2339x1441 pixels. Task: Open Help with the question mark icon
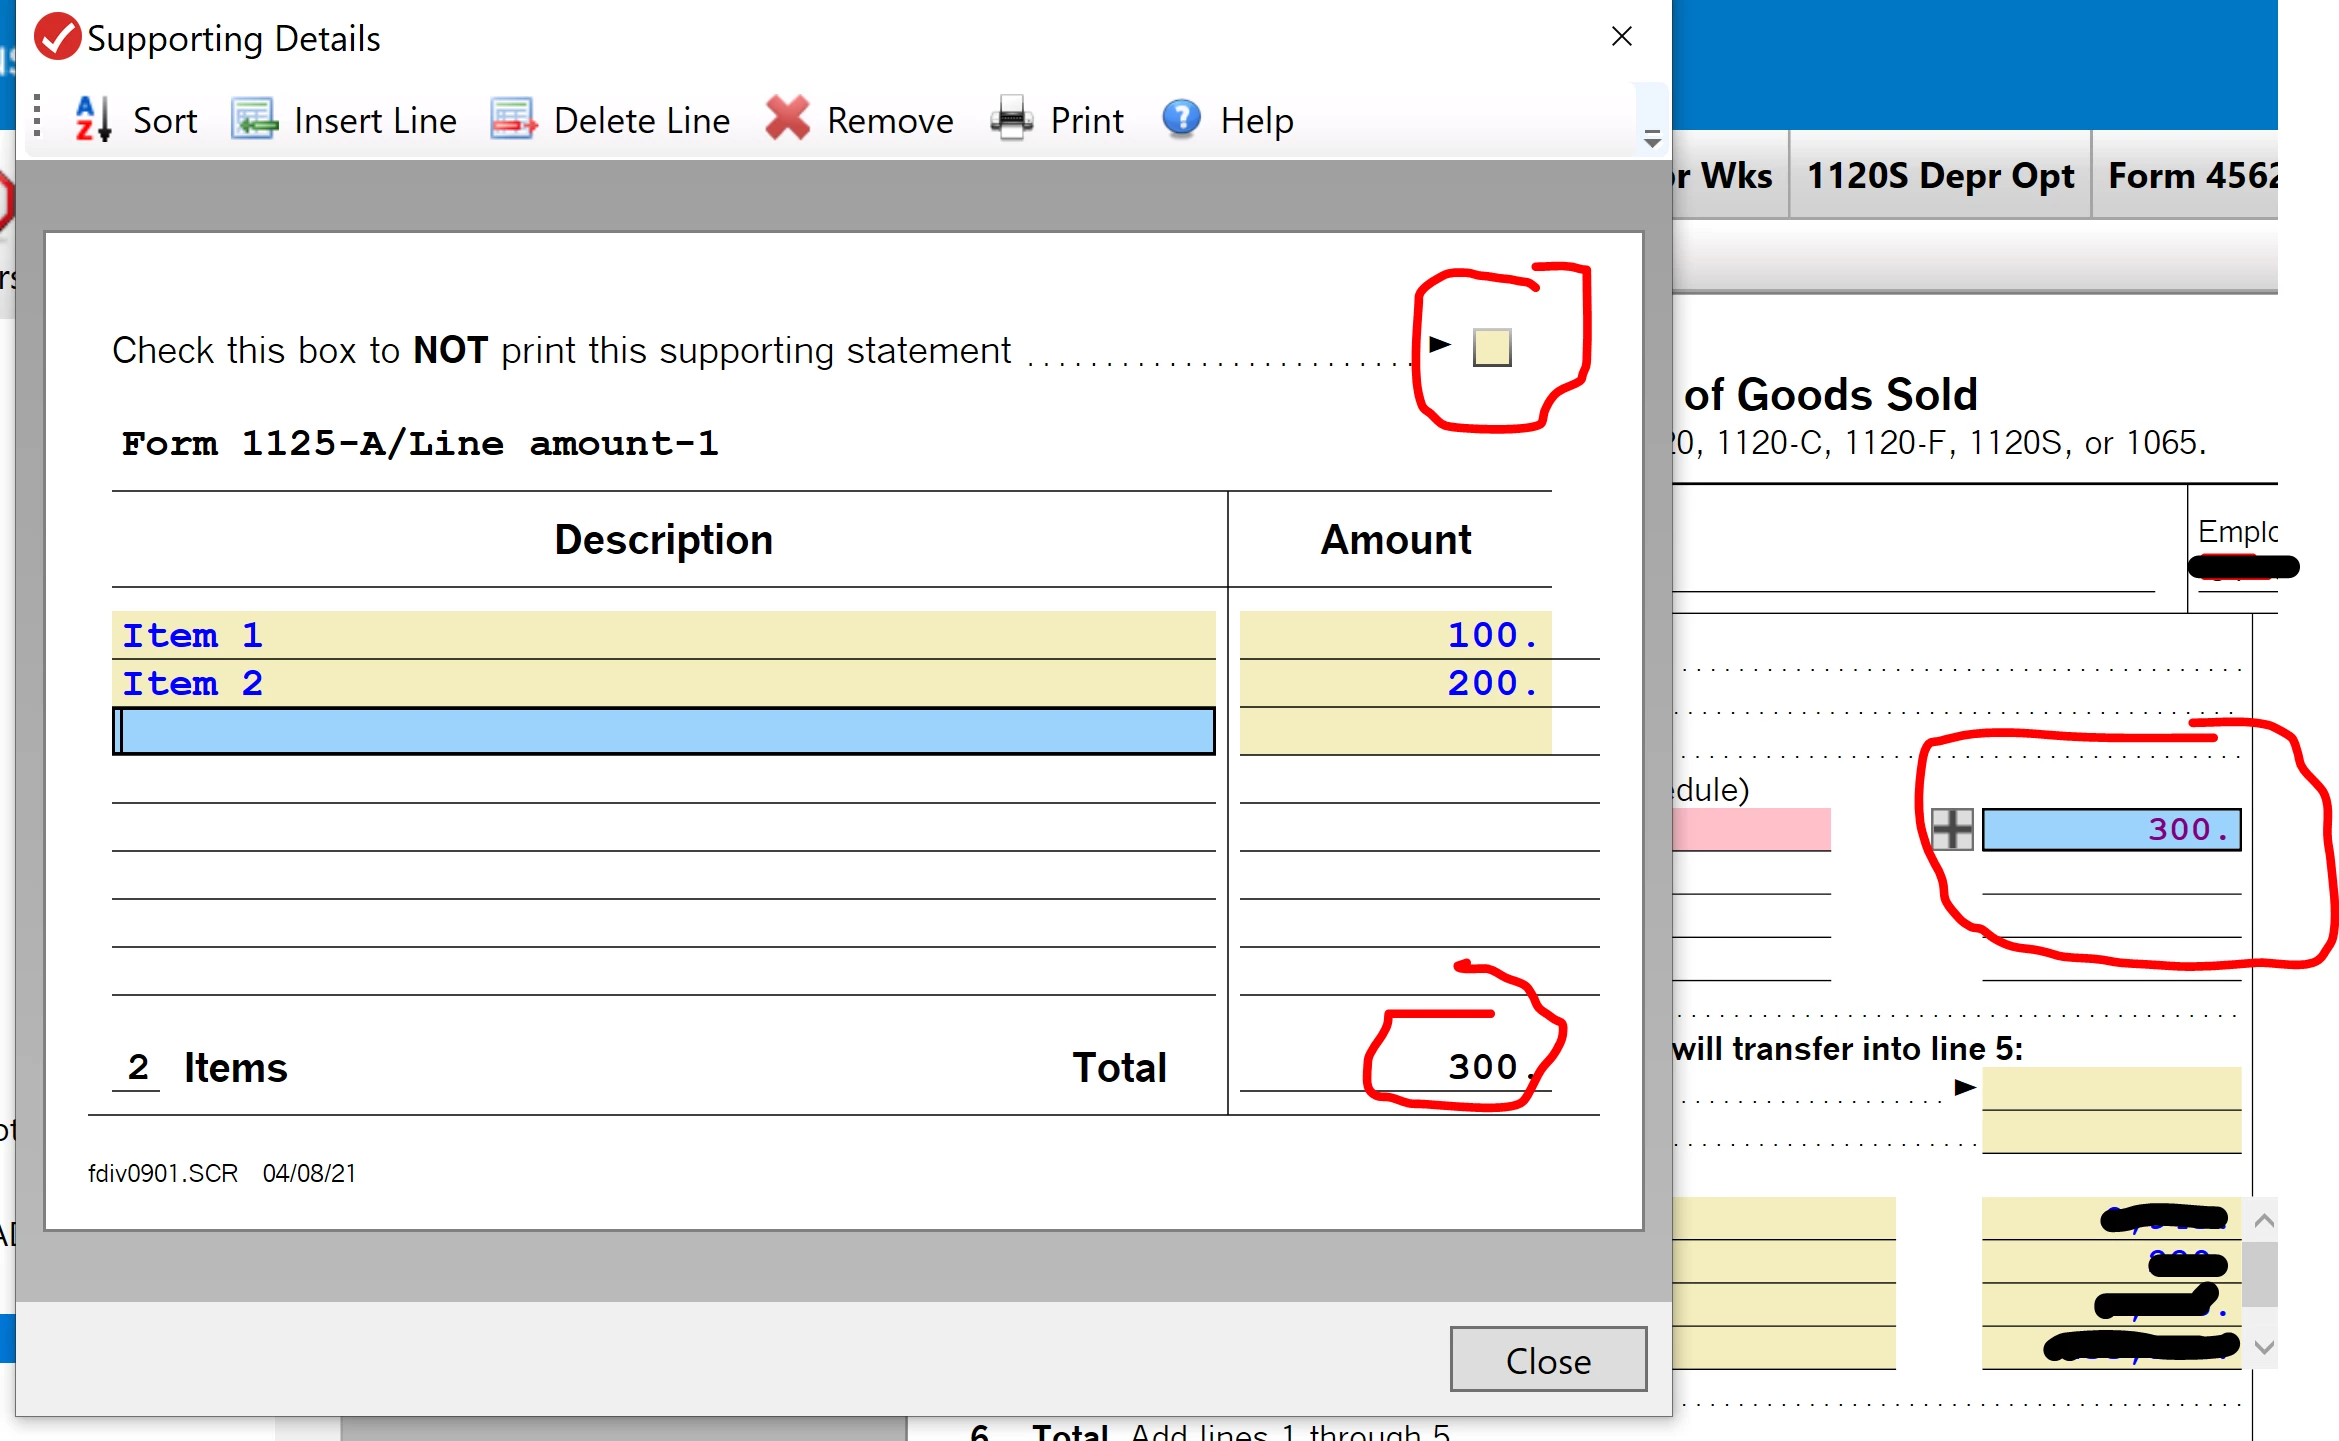(x=1181, y=118)
